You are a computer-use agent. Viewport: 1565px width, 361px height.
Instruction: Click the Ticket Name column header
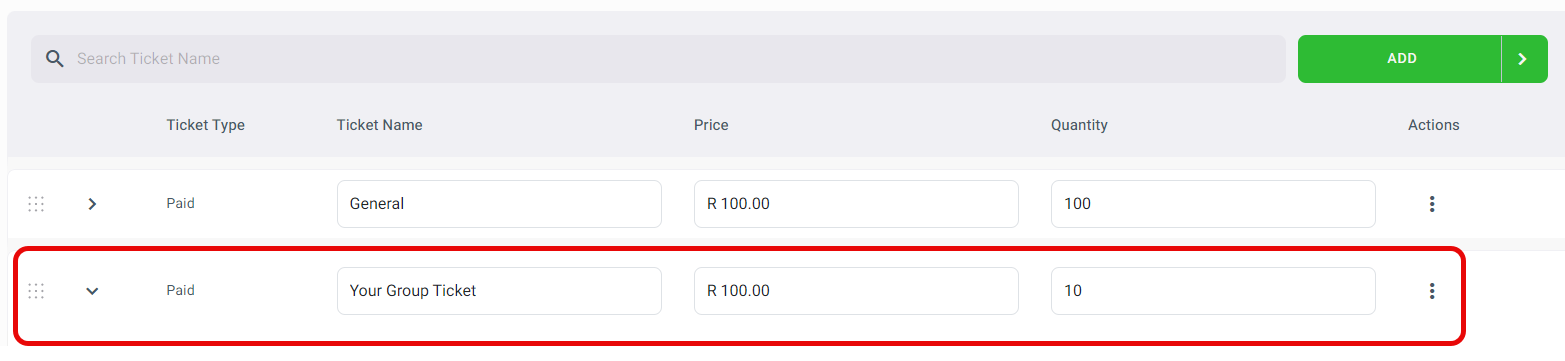click(379, 125)
